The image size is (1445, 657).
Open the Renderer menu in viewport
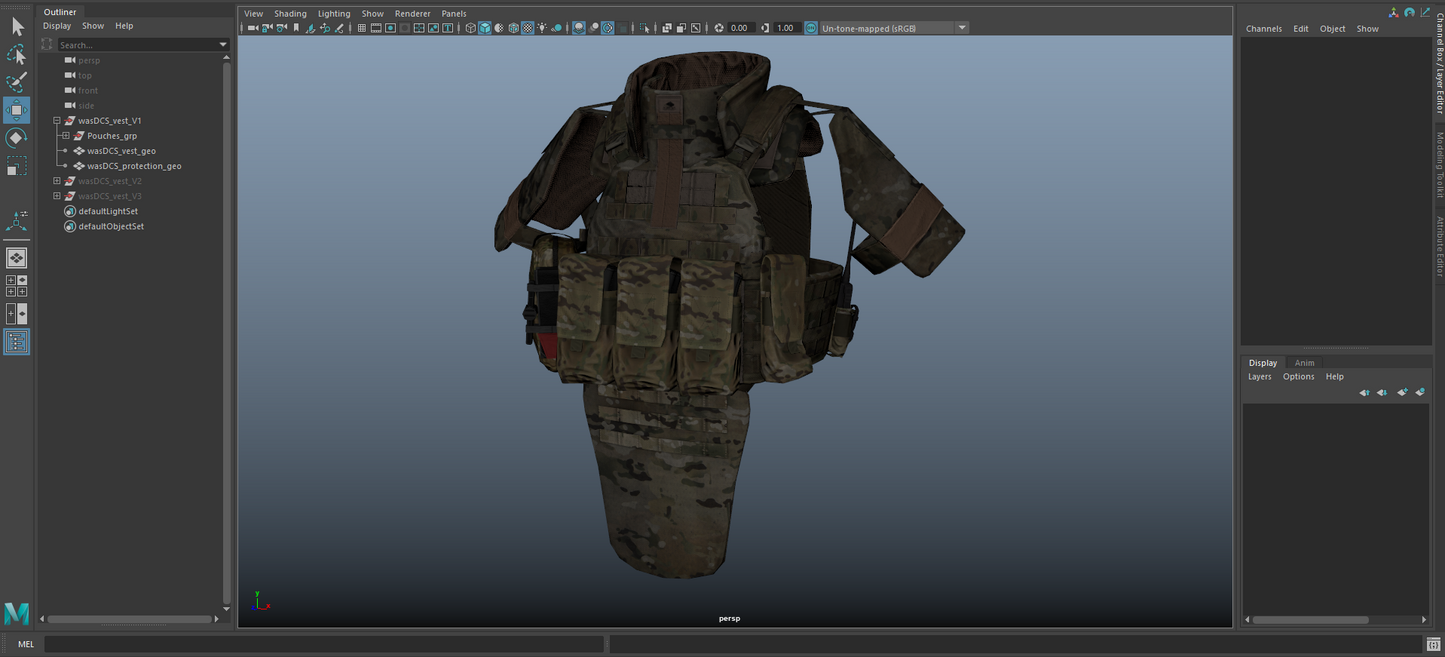[412, 14]
